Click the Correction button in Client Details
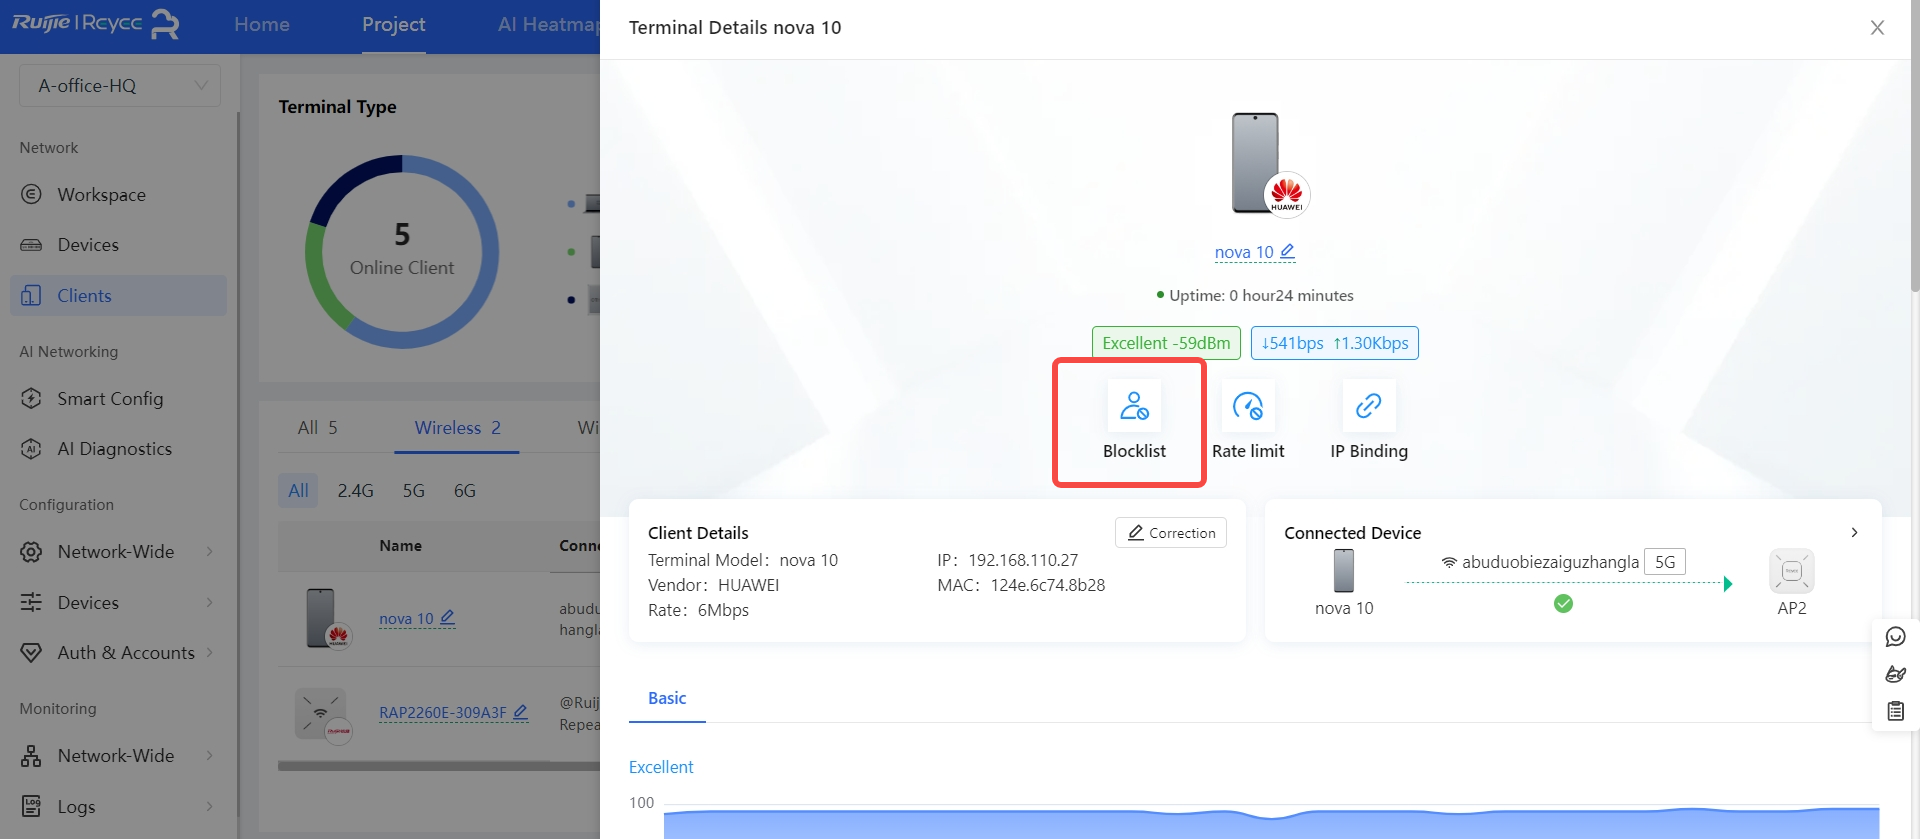1920x839 pixels. point(1171,533)
